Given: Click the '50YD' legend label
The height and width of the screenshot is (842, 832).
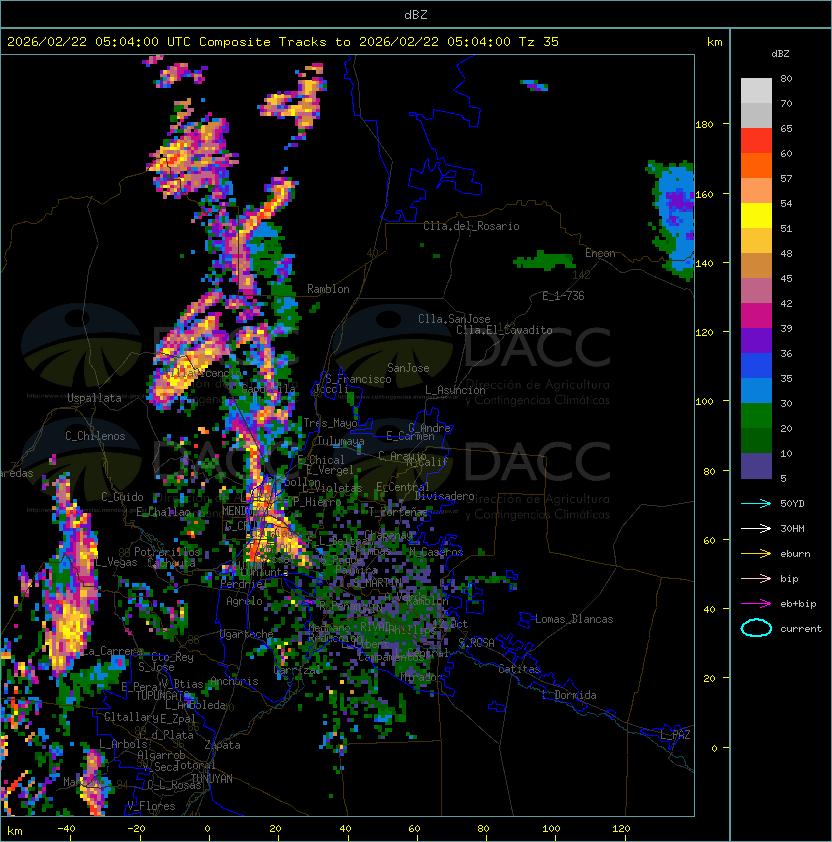Looking at the screenshot, I should click(x=792, y=503).
